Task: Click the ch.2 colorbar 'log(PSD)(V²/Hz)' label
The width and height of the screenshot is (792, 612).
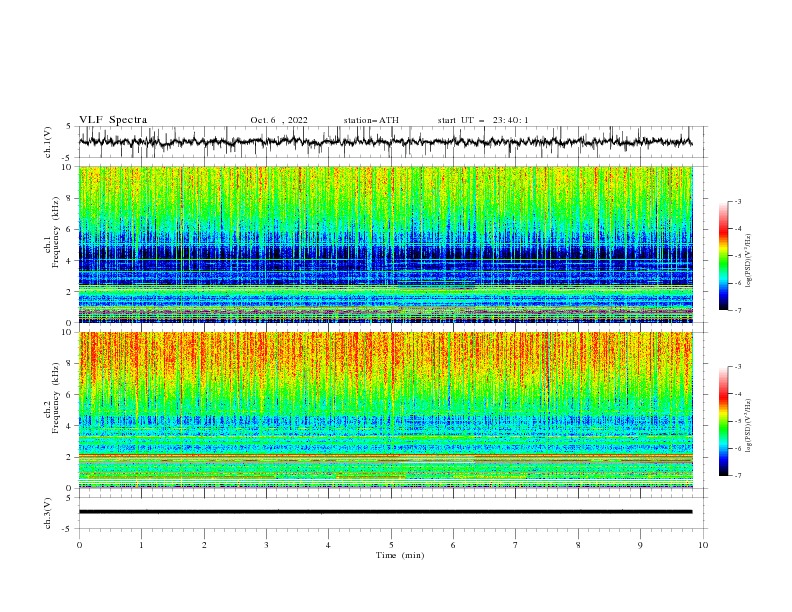Action: 750,425
